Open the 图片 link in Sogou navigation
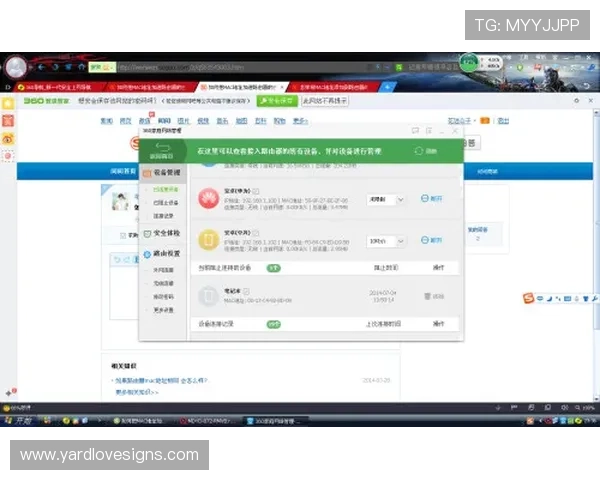The image size is (600, 480). coord(184,121)
